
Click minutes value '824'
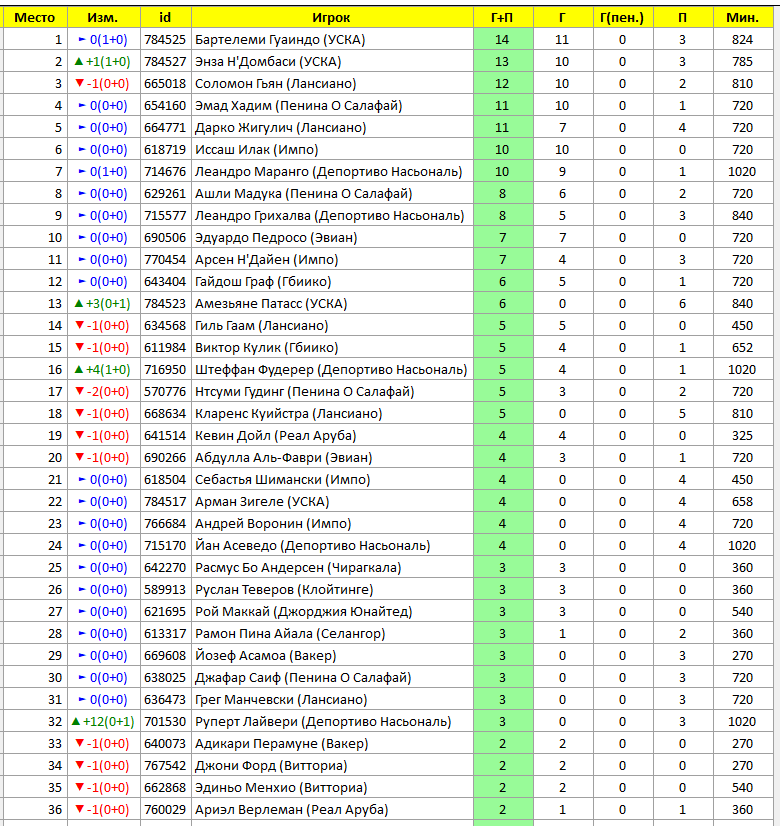743,40
